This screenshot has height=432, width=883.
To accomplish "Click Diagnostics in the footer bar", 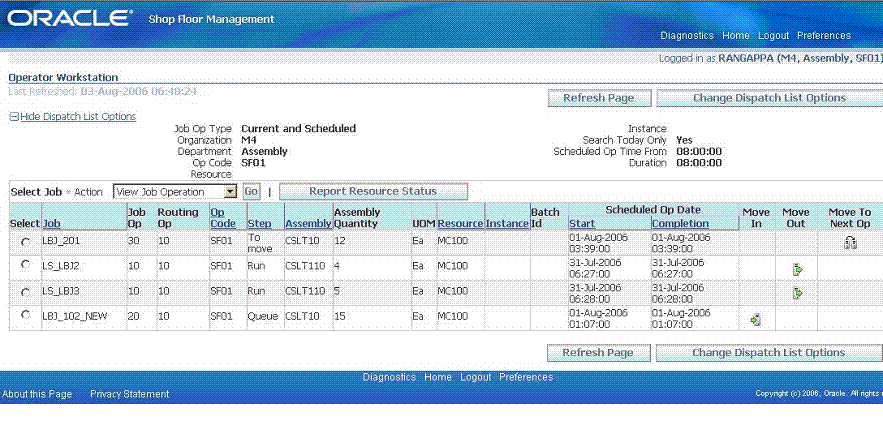I will point(389,377).
